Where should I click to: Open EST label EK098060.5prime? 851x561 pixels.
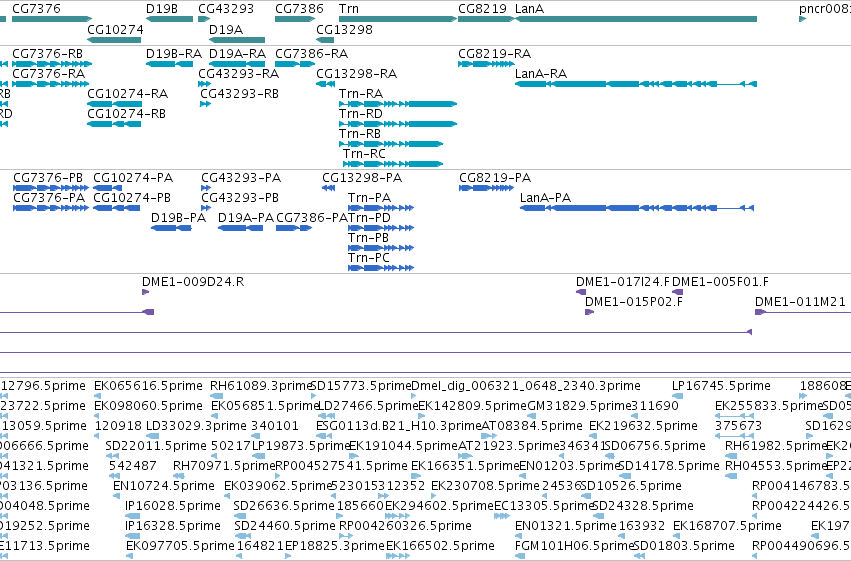pos(148,406)
